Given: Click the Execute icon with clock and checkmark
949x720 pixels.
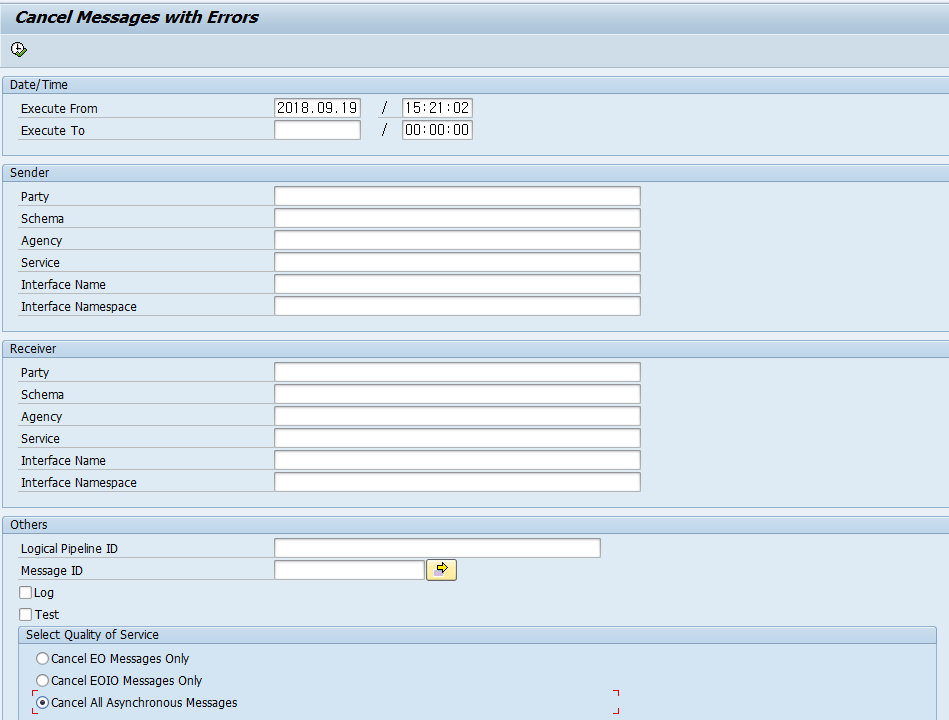Looking at the screenshot, I should (x=17, y=49).
